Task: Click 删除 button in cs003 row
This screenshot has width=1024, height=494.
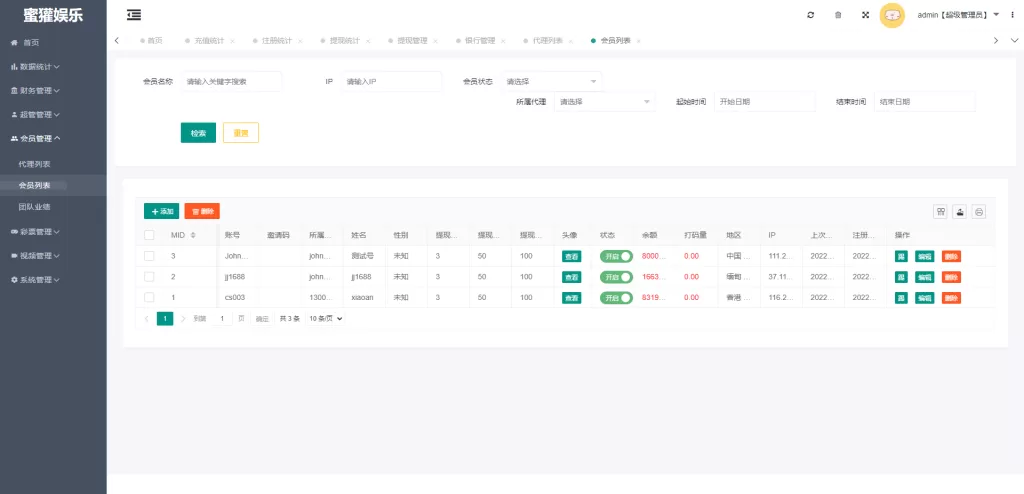Action: [952, 298]
